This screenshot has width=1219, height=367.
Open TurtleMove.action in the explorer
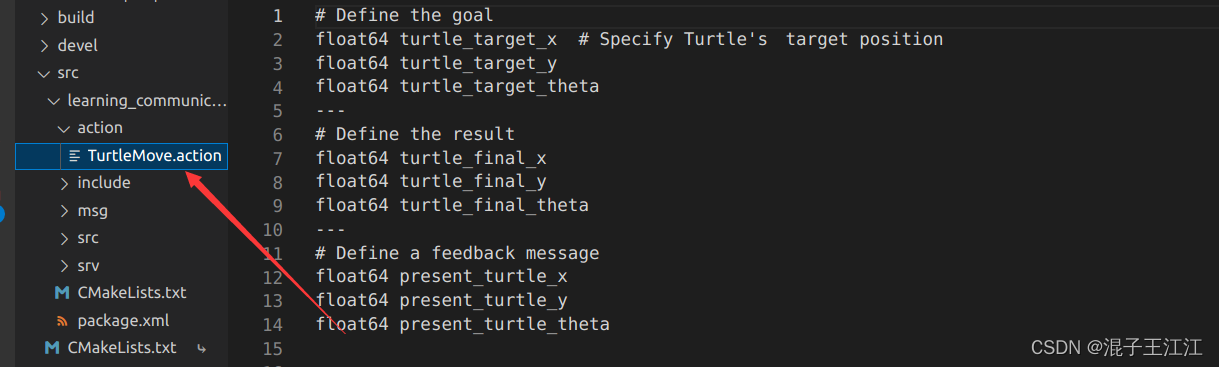pyautogui.click(x=122, y=156)
